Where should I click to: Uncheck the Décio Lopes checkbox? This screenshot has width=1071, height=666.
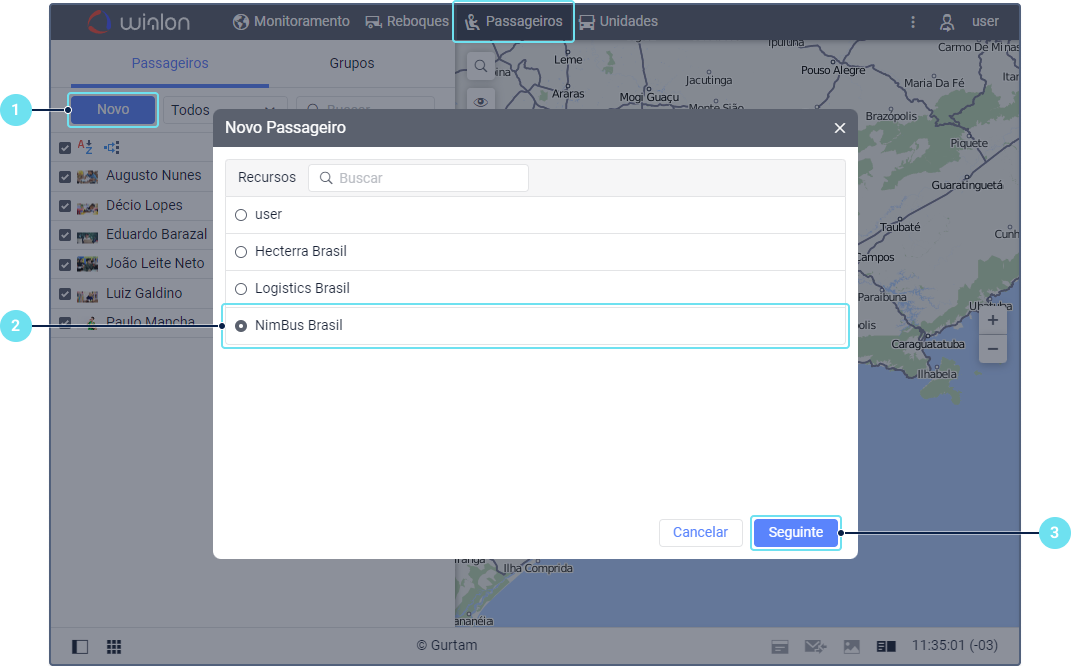click(65, 206)
